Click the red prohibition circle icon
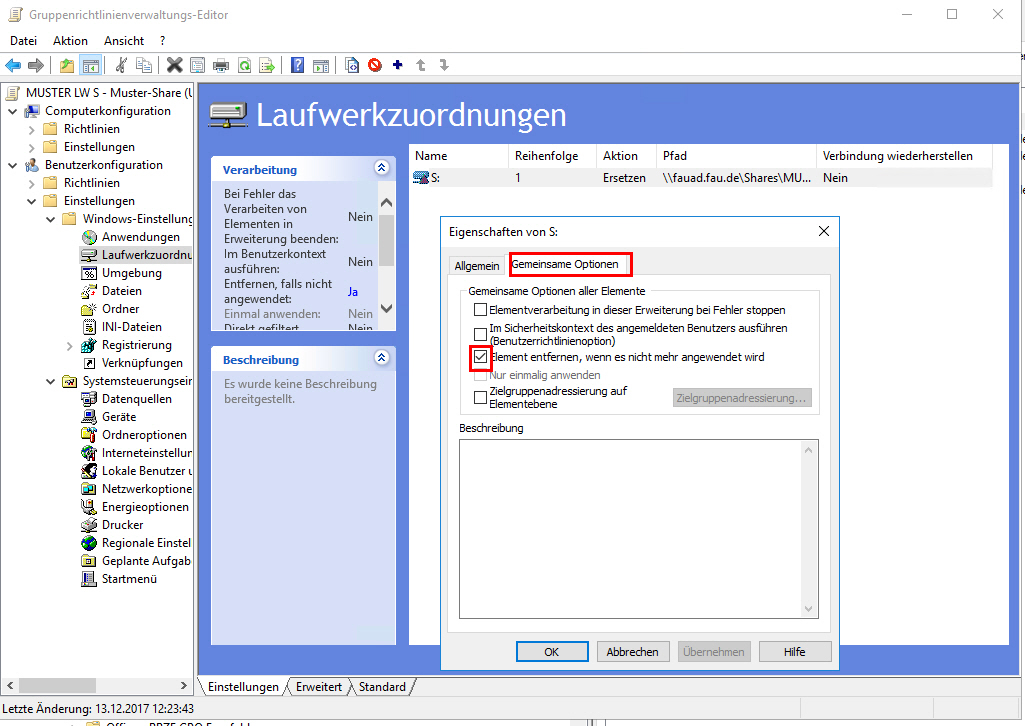 coord(375,66)
